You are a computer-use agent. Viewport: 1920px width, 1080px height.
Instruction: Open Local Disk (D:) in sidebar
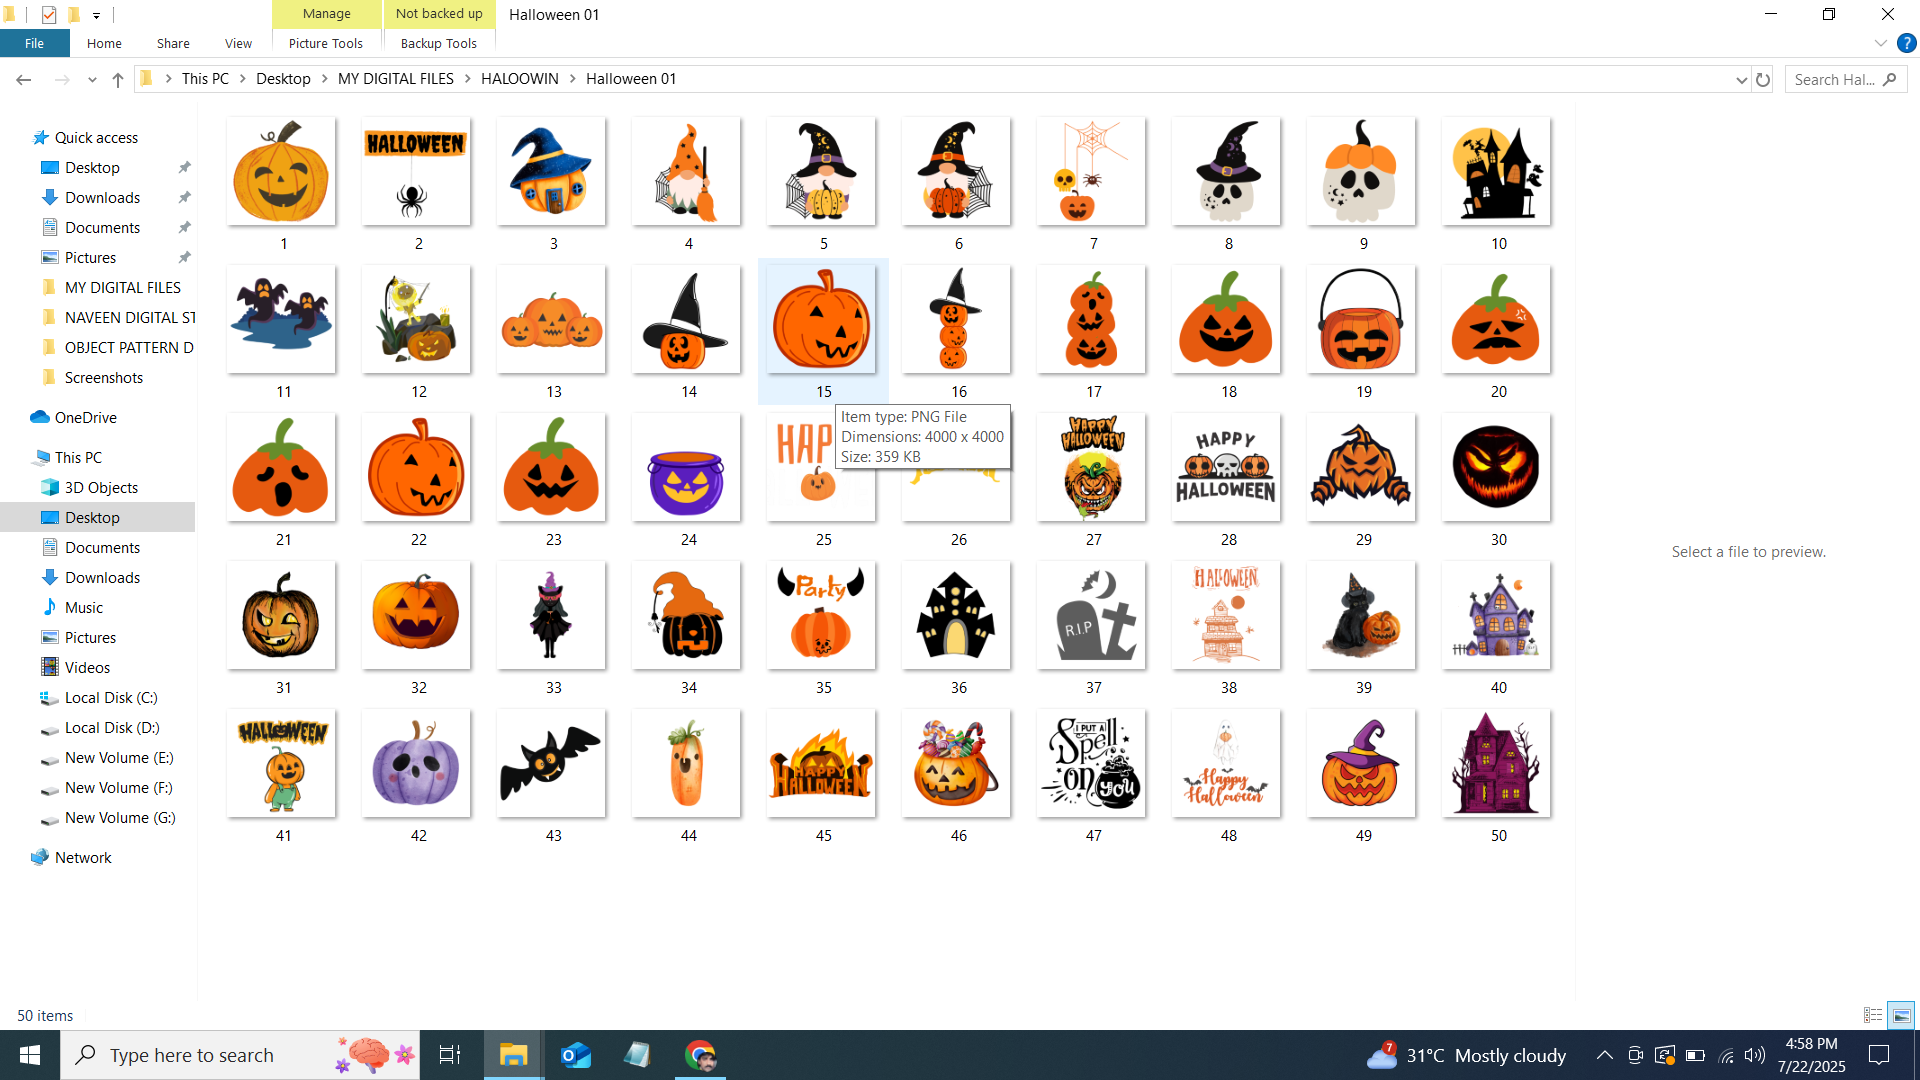point(112,728)
